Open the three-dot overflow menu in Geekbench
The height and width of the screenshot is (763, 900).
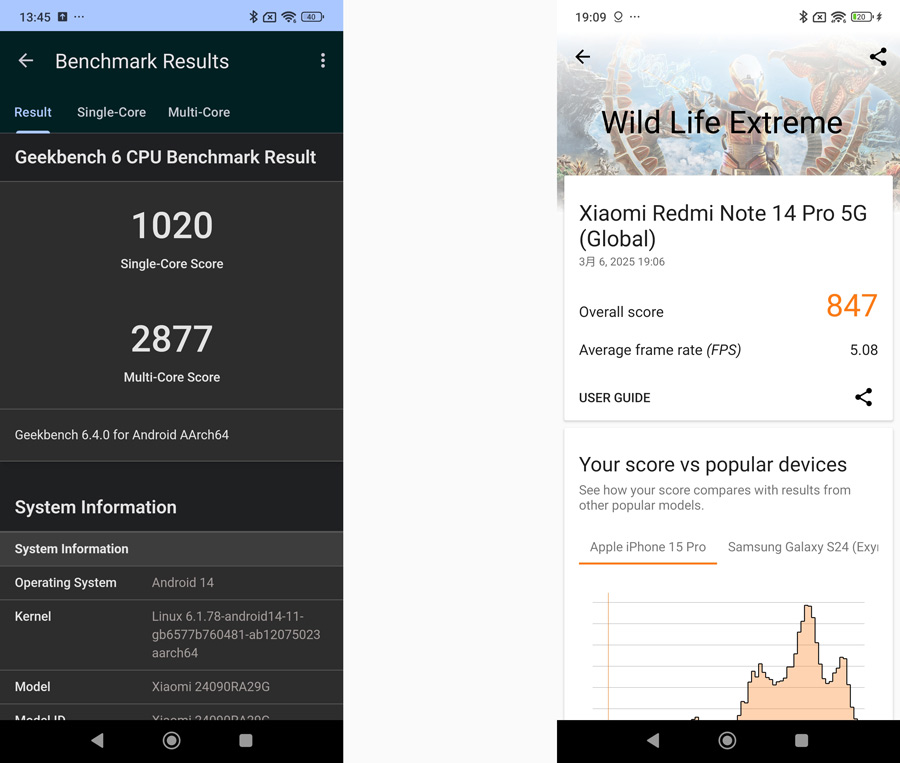pyautogui.click(x=323, y=60)
